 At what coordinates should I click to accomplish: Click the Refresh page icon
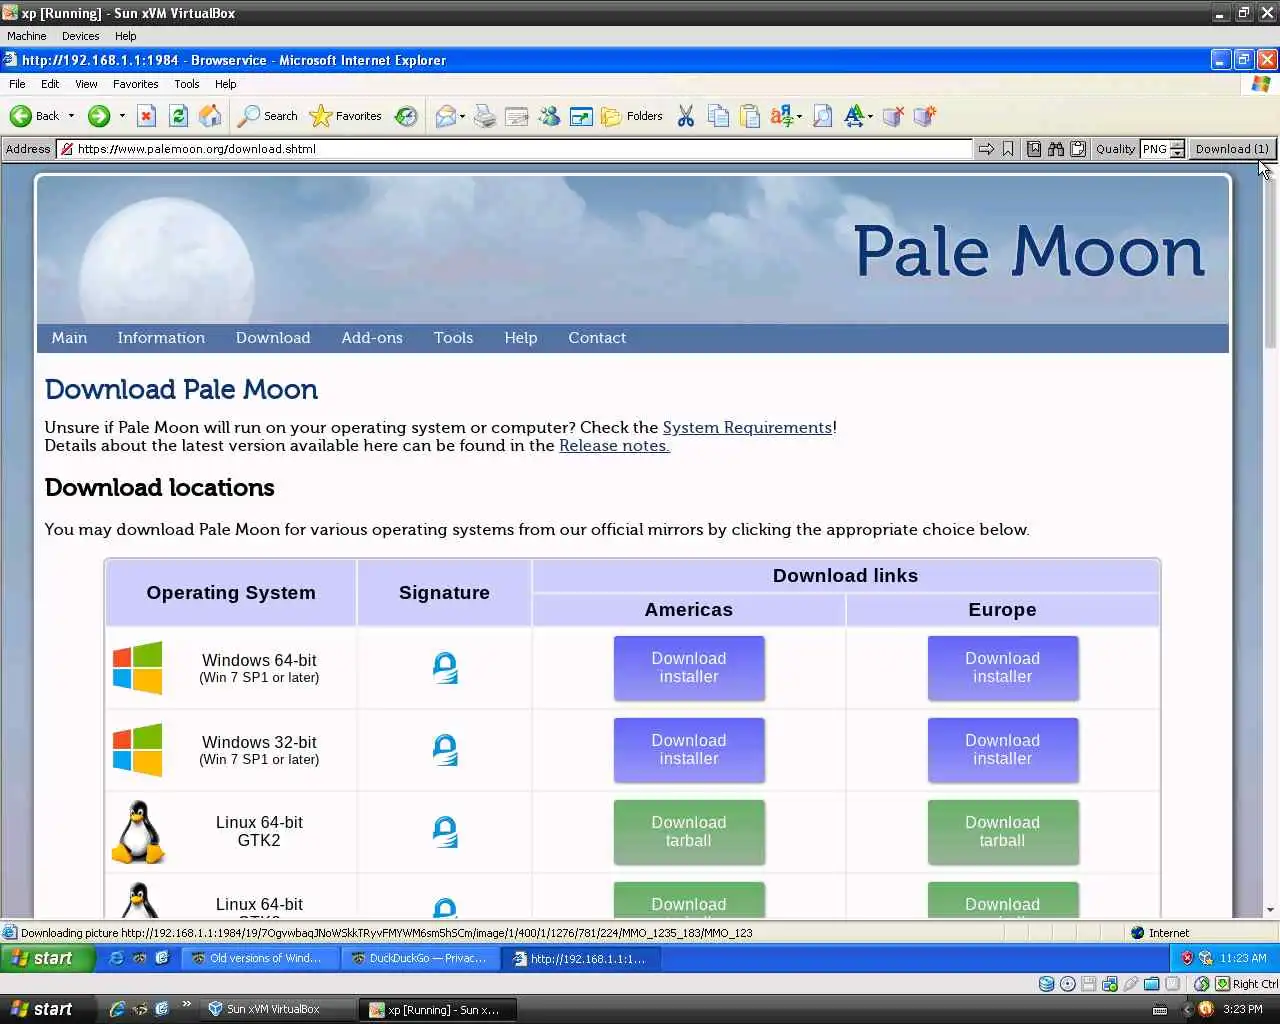178,116
